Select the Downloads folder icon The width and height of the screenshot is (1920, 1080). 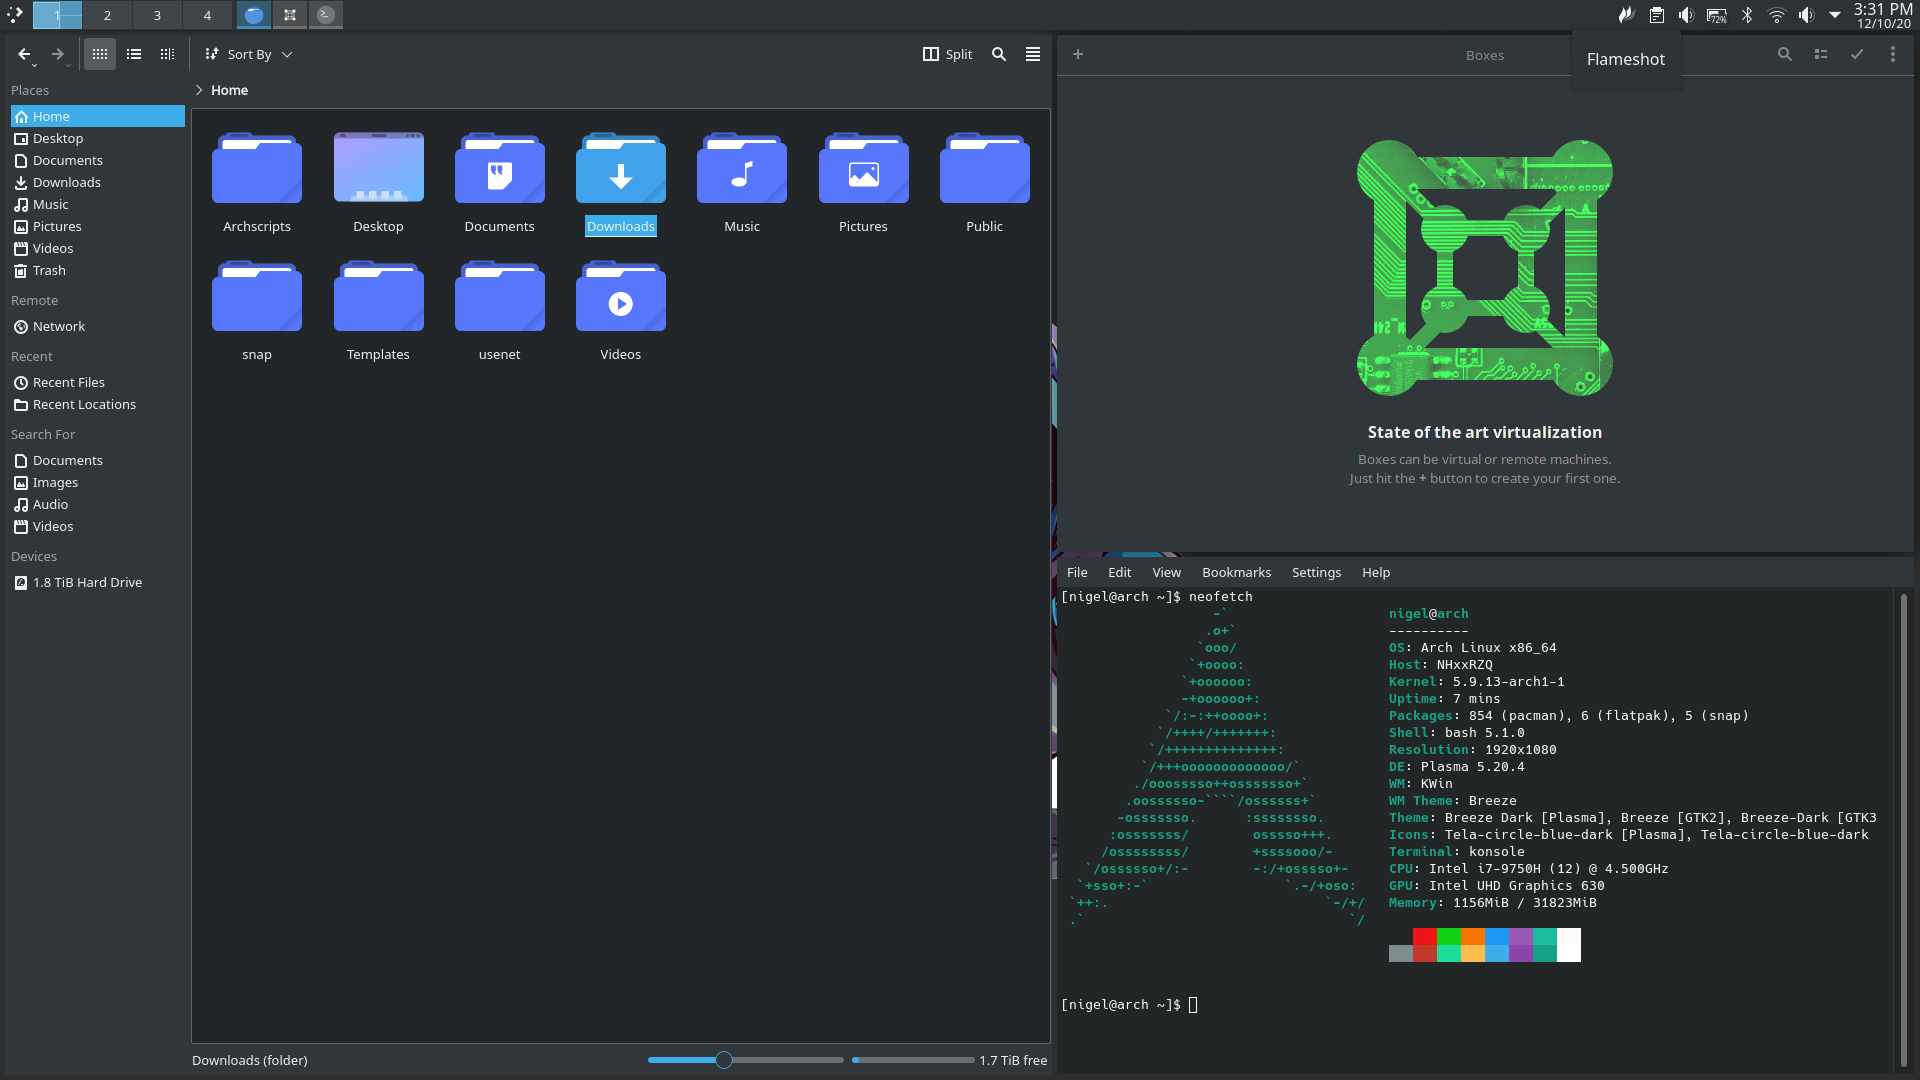coord(620,168)
